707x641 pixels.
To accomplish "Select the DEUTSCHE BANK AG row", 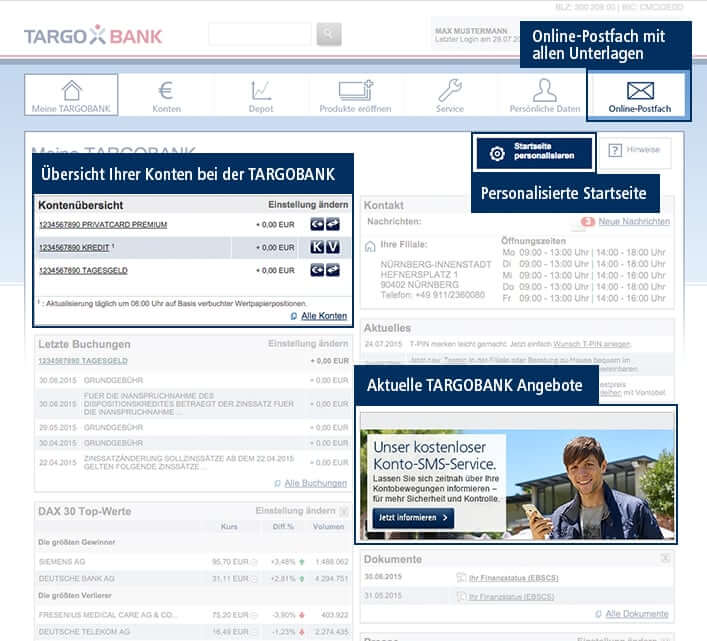I will pos(193,578).
